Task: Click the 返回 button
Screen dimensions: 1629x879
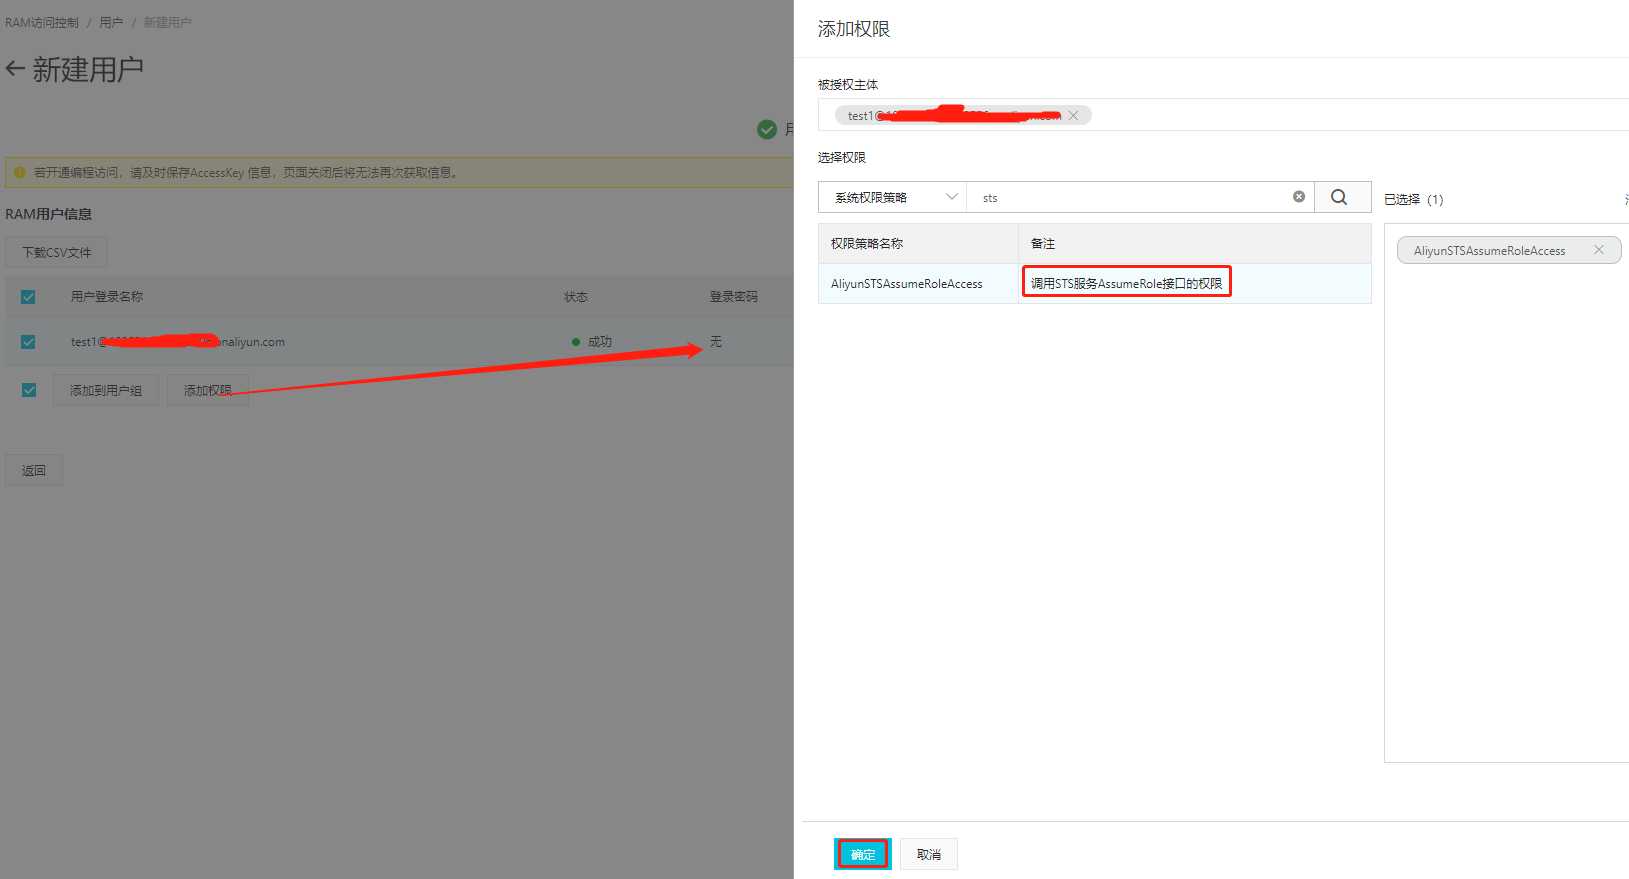Action: pos(34,470)
